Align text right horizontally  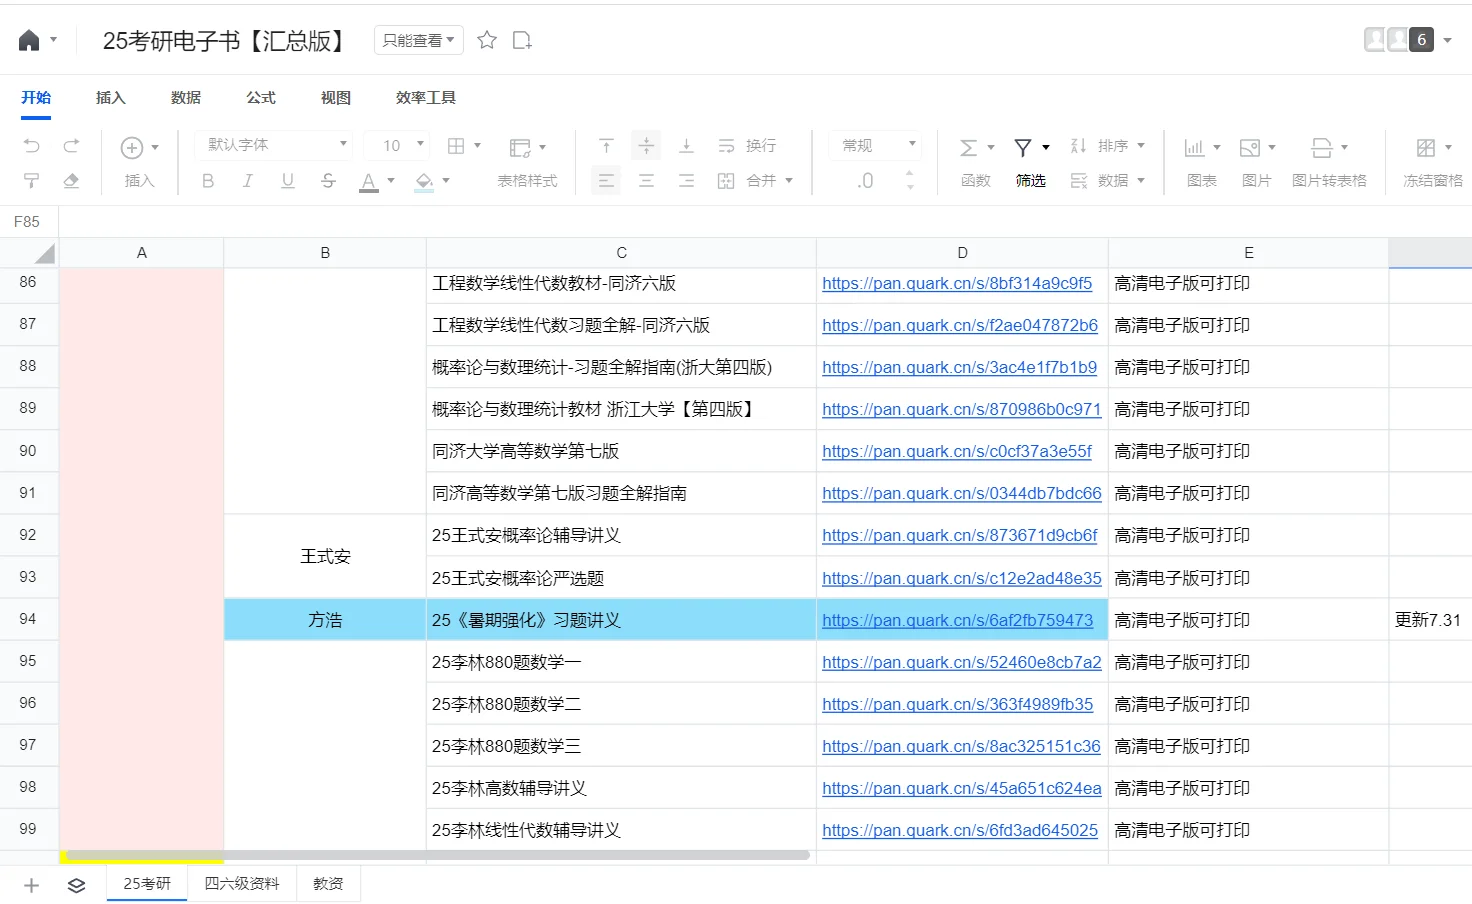pos(686,181)
